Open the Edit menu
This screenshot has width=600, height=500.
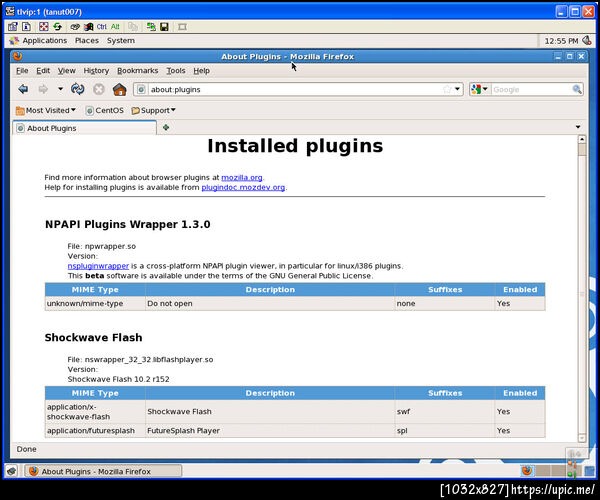[43, 71]
